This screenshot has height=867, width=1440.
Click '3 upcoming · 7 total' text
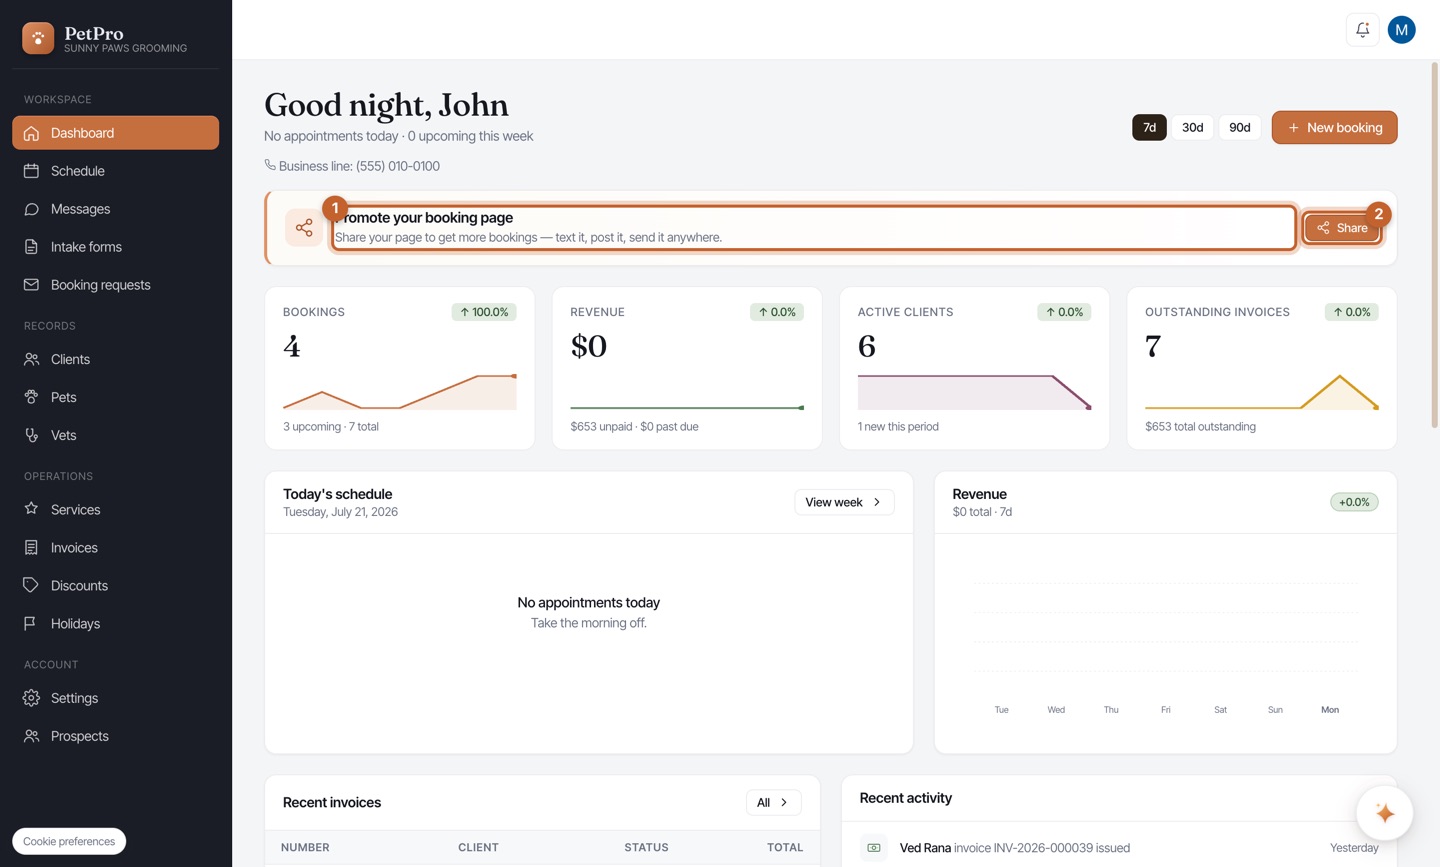331,427
